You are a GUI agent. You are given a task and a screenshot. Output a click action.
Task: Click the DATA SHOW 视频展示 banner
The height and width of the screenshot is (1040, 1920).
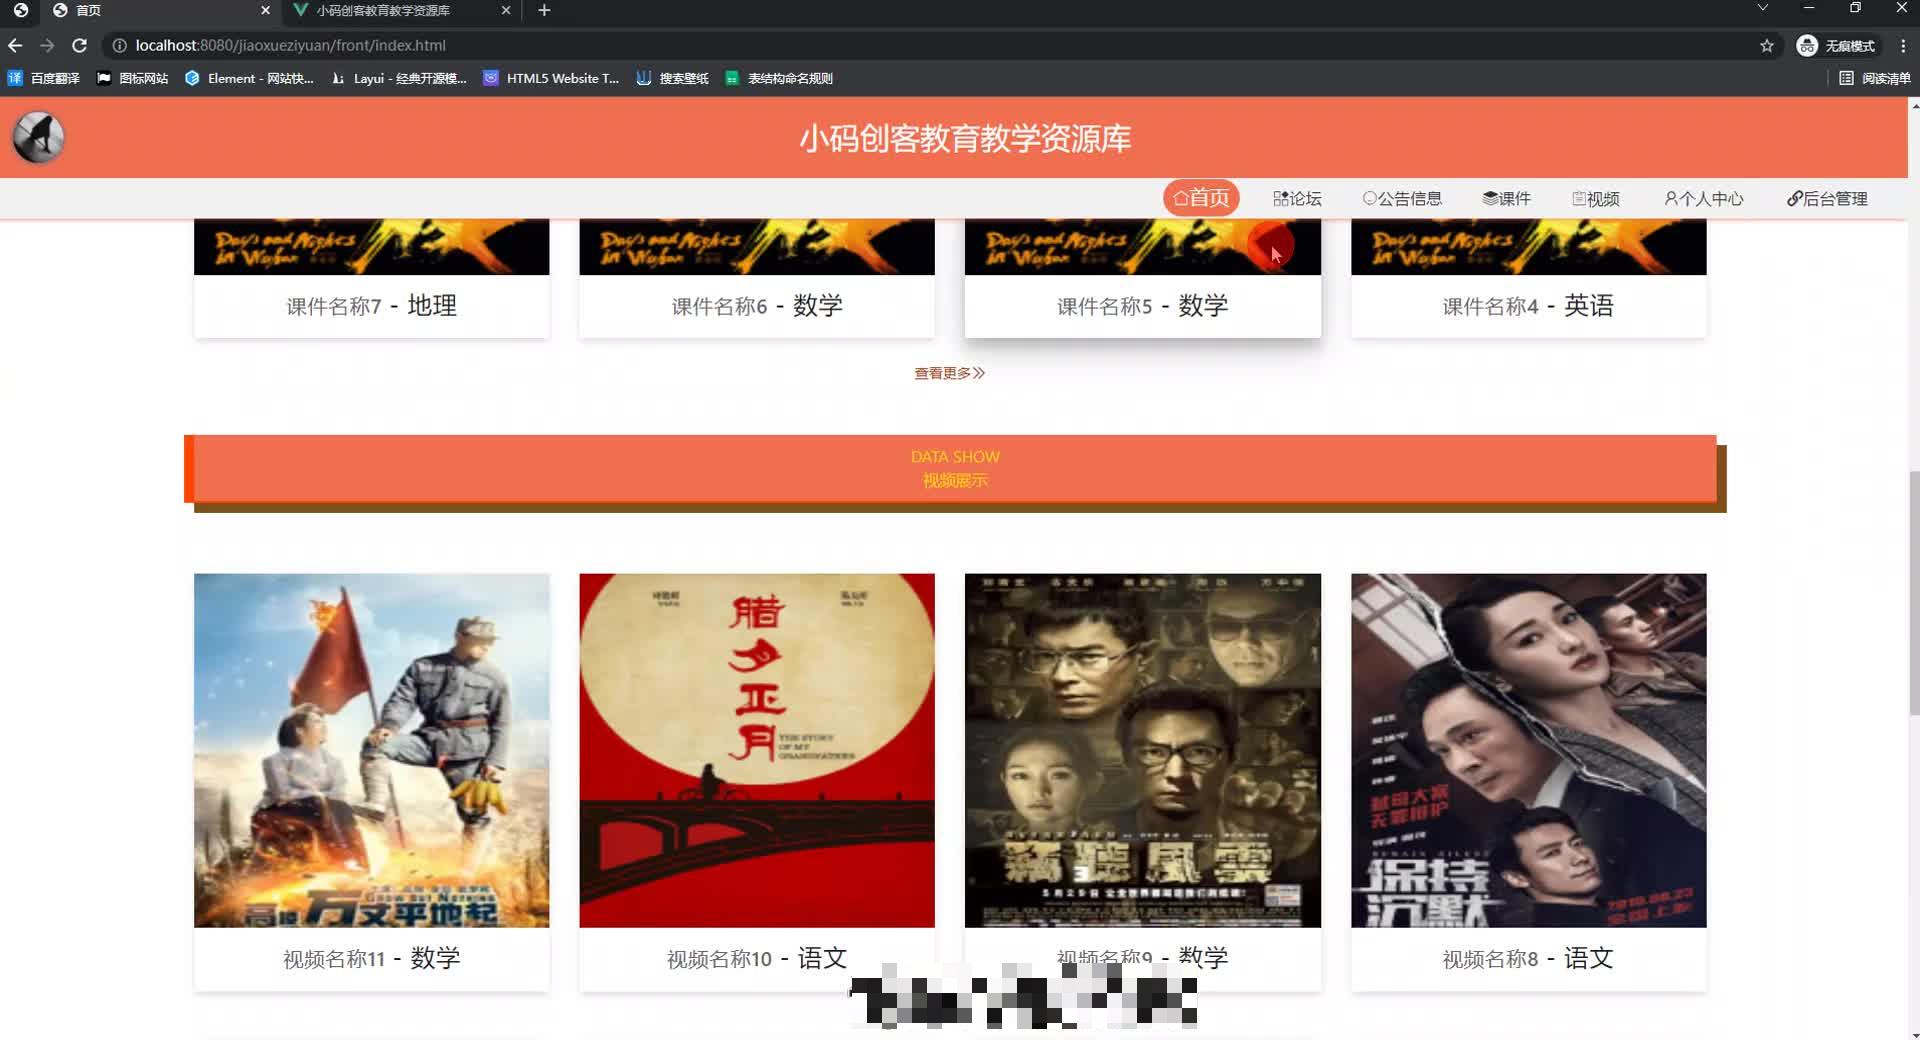(955, 468)
